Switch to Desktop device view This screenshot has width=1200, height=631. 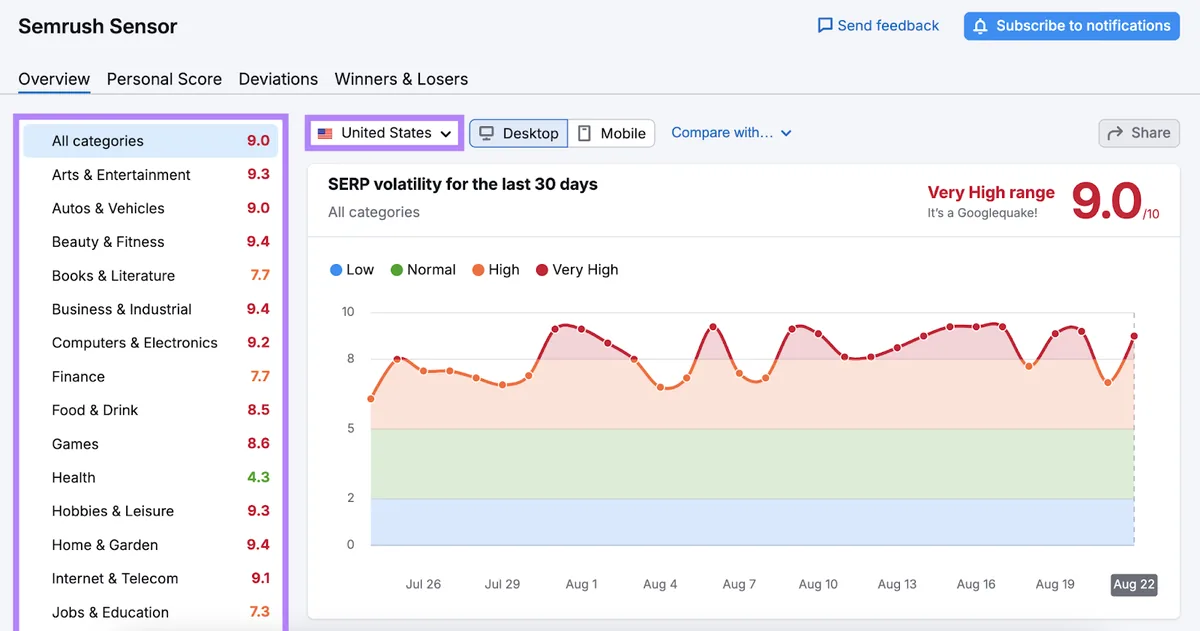click(x=519, y=133)
